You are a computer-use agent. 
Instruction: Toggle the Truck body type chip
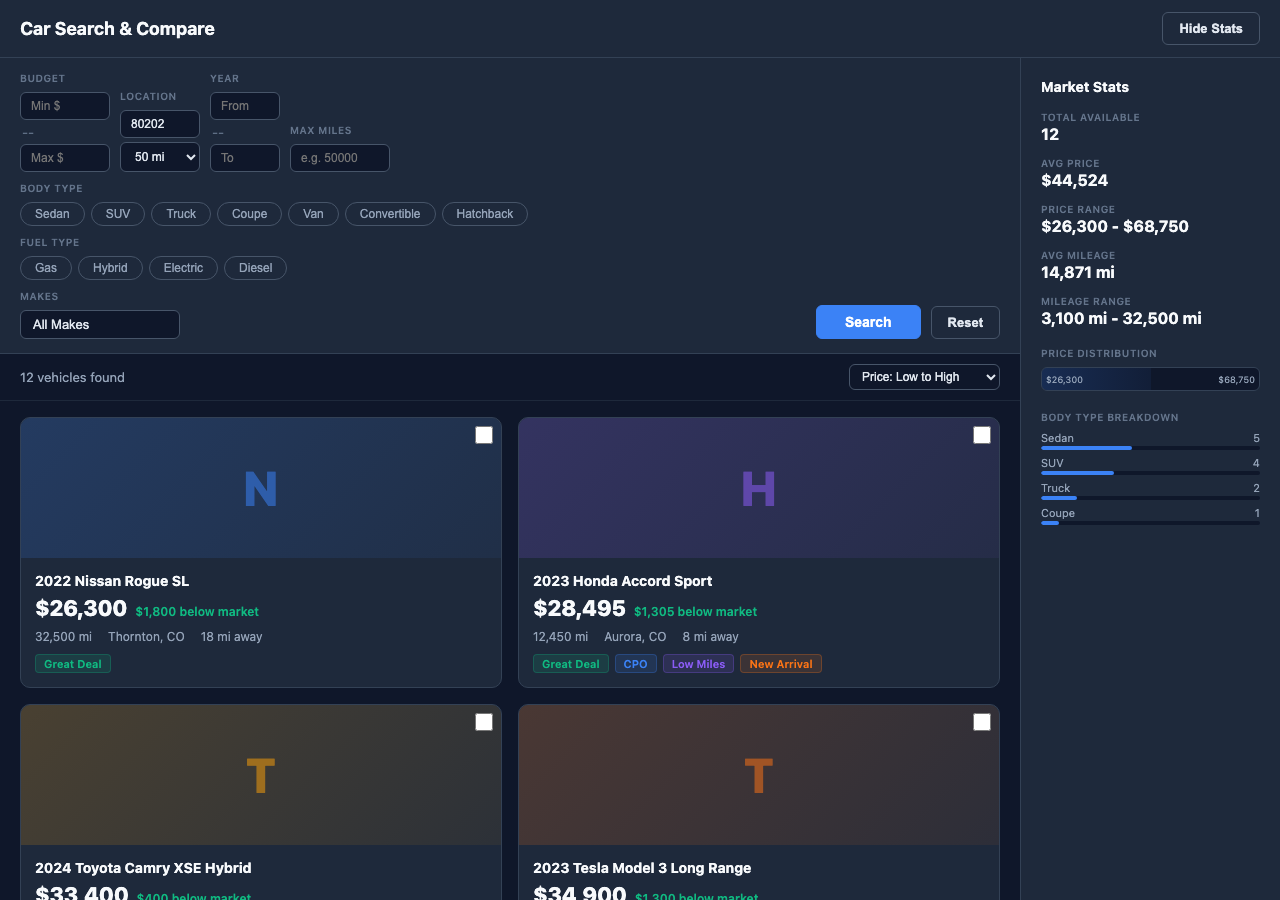pyautogui.click(x=181, y=214)
